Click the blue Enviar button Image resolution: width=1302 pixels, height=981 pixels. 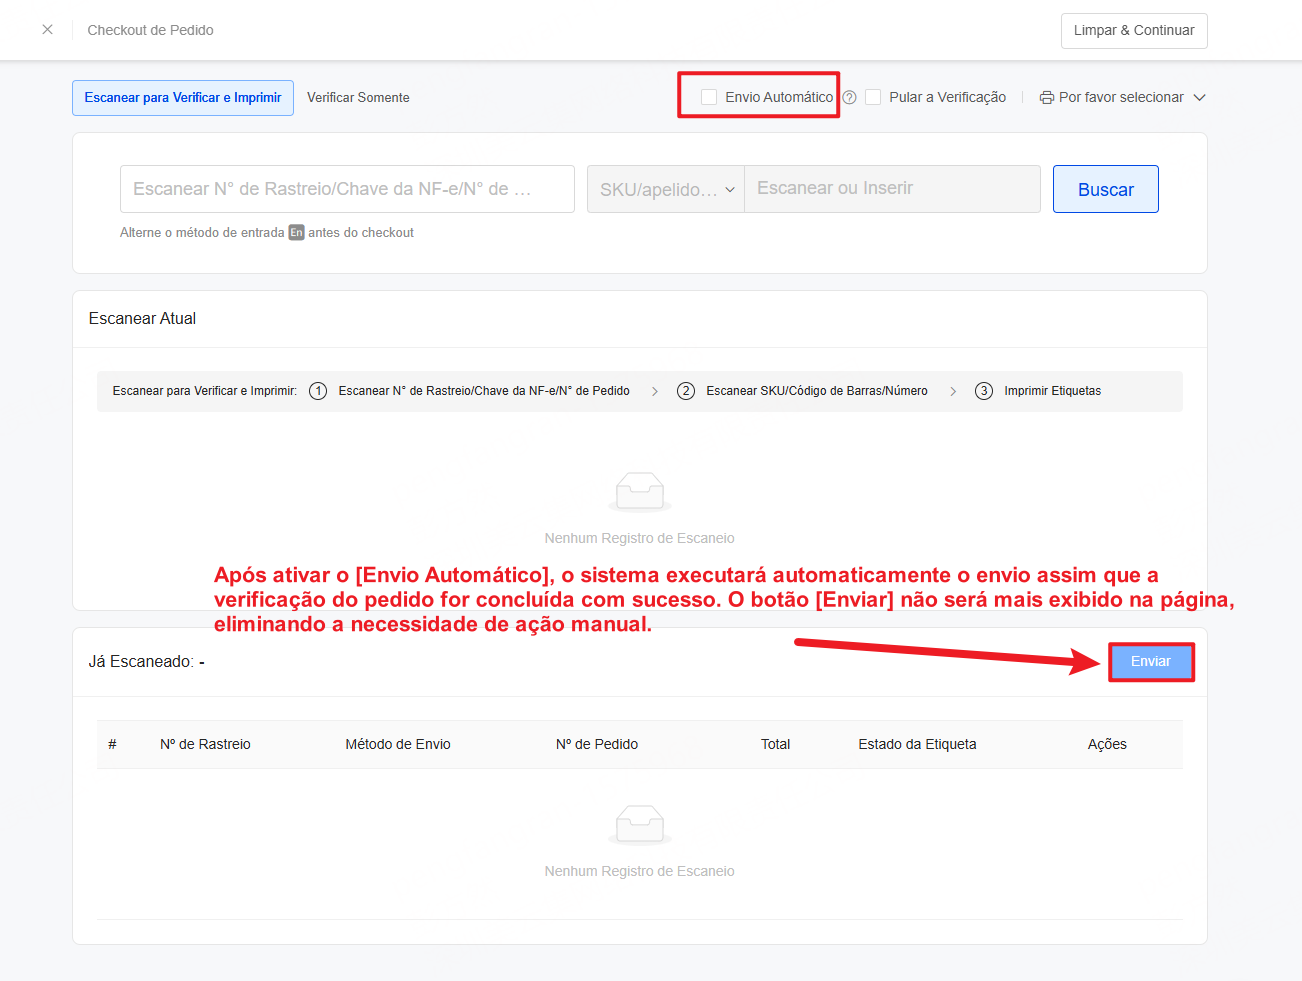point(1151,662)
